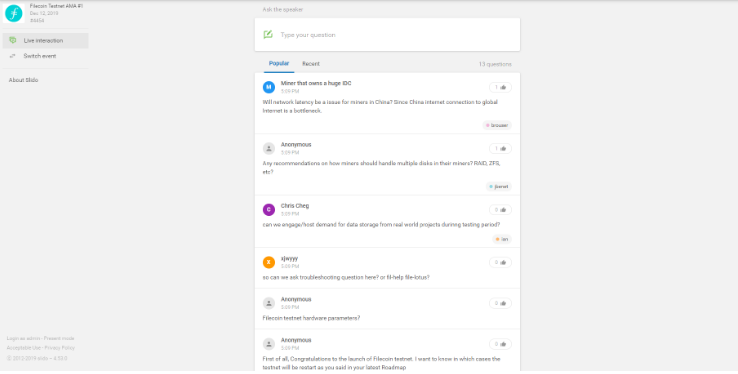Click the Switch event arrows icon
738x374 pixels.
(13, 56)
